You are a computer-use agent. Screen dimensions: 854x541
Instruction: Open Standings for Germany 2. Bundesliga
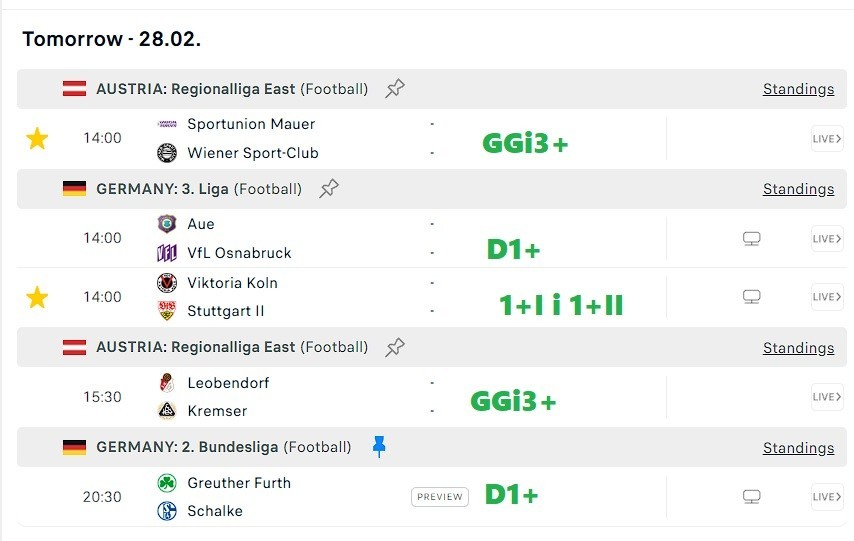click(x=798, y=448)
